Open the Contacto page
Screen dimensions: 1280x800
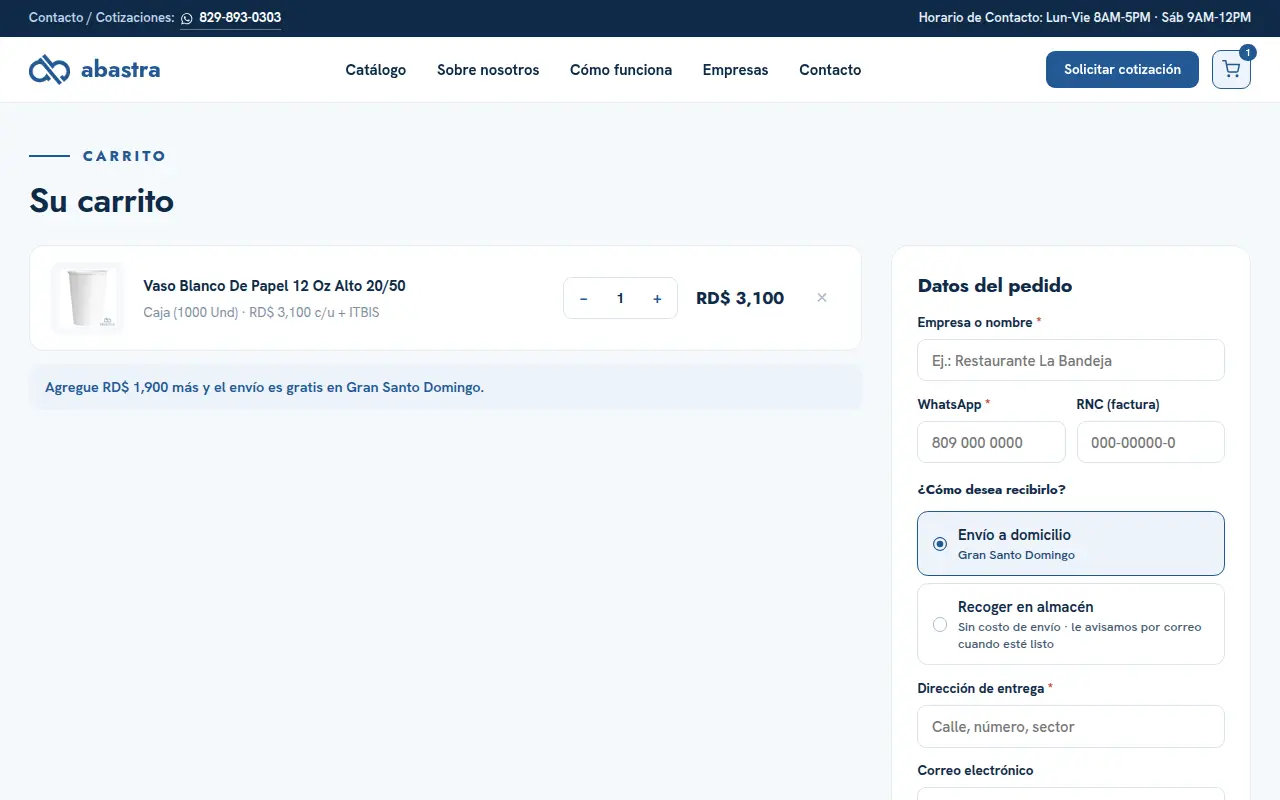[x=830, y=70]
